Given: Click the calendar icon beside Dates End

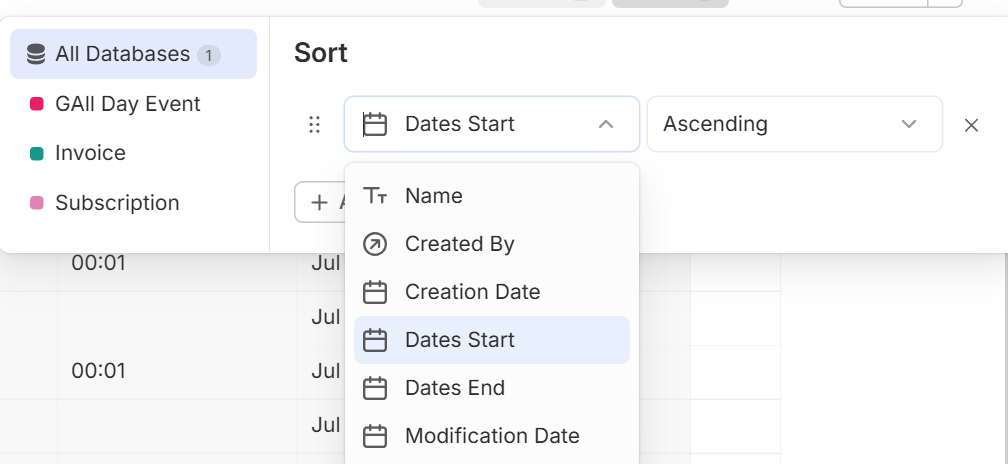Looking at the screenshot, I should (375, 388).
